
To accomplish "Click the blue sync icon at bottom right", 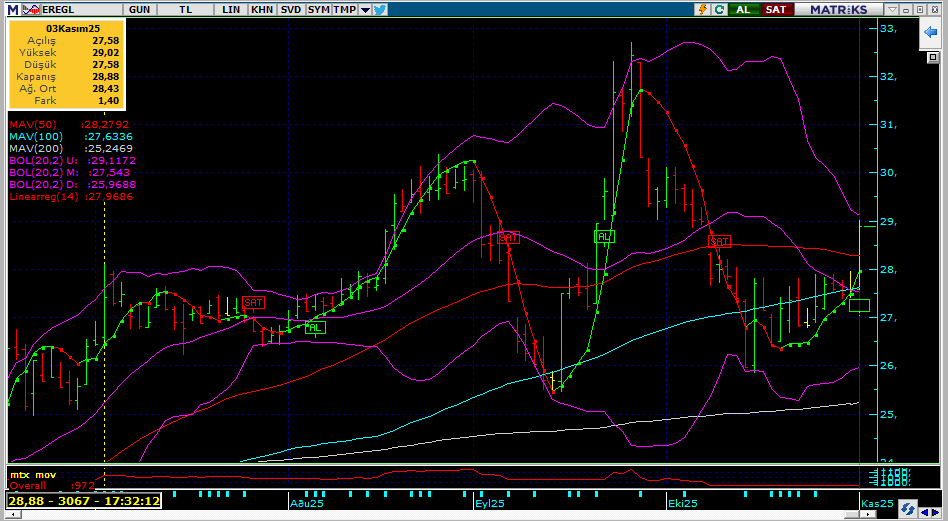I will pos(906,508).
